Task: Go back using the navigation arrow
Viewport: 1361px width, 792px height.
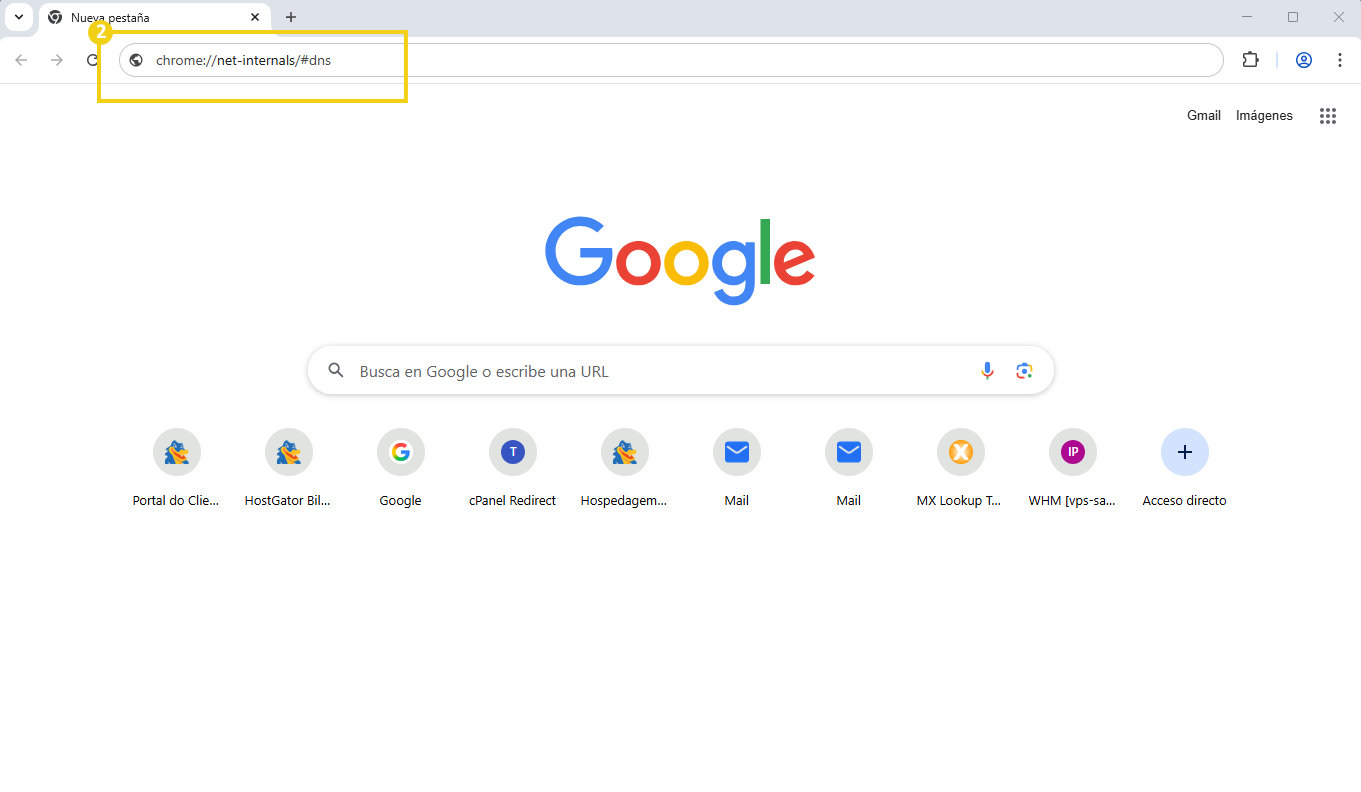Action: (x=21, y=60)
